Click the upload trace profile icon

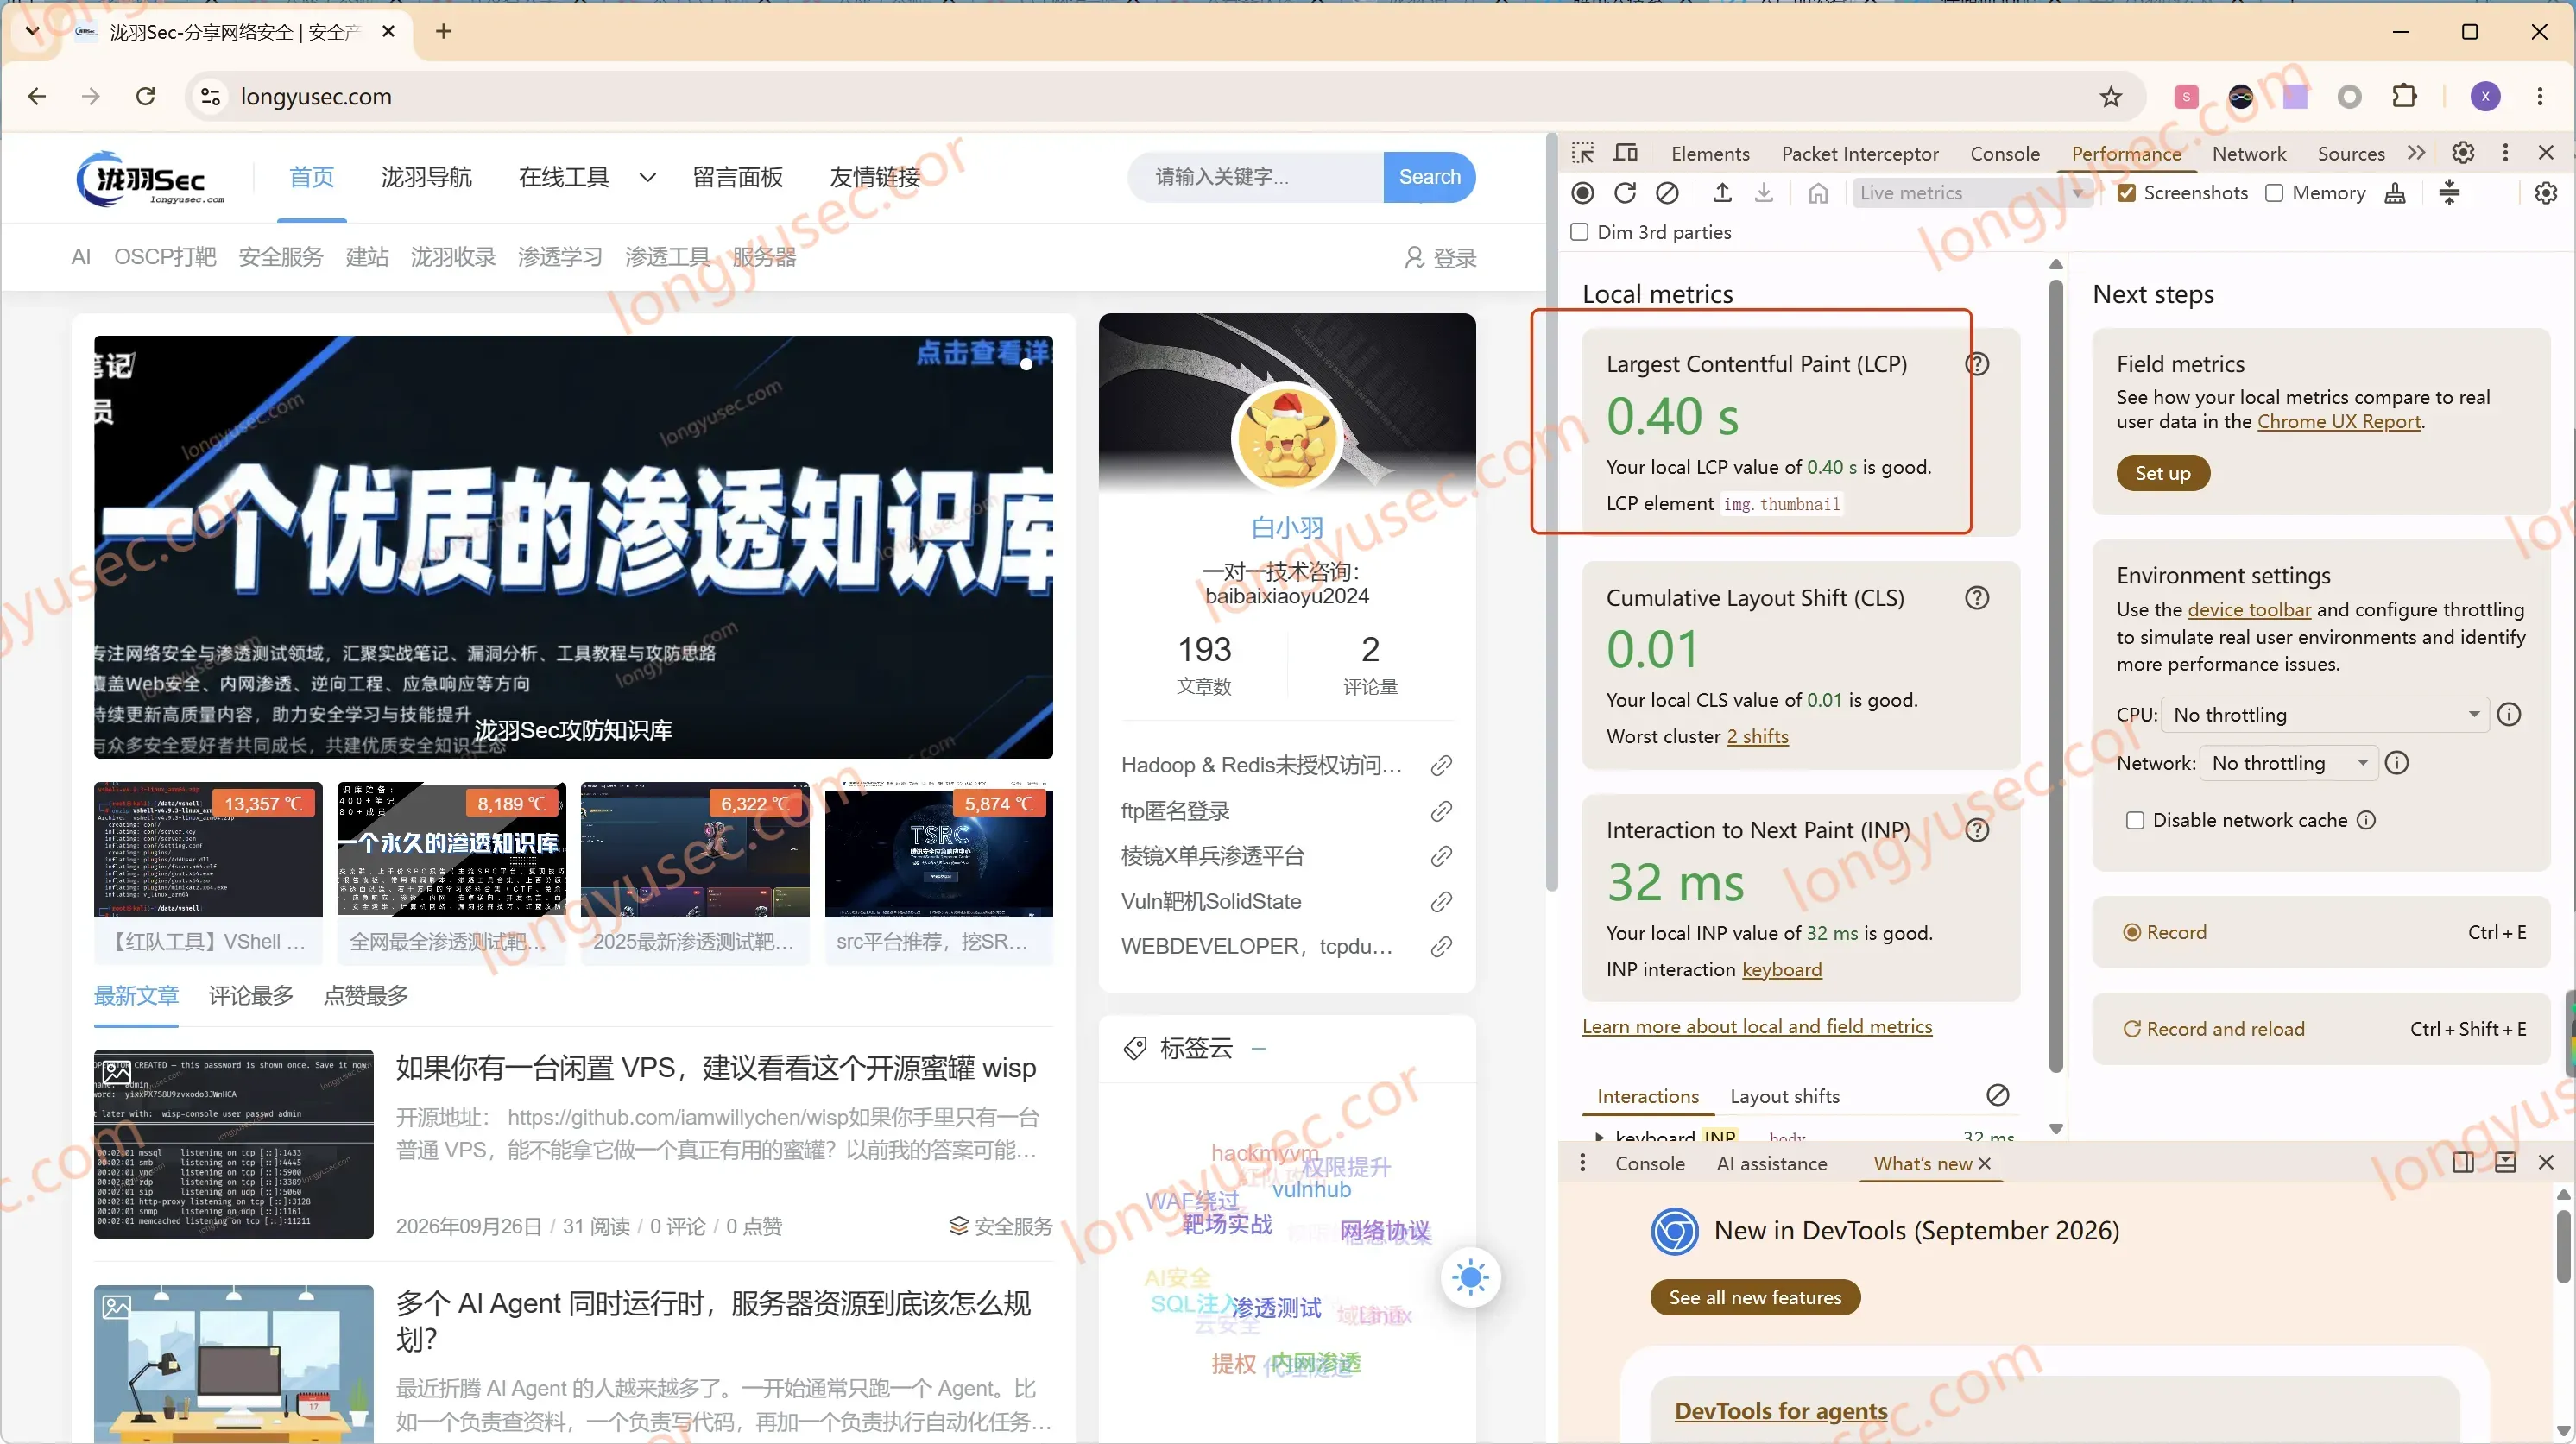(1722, 193)
